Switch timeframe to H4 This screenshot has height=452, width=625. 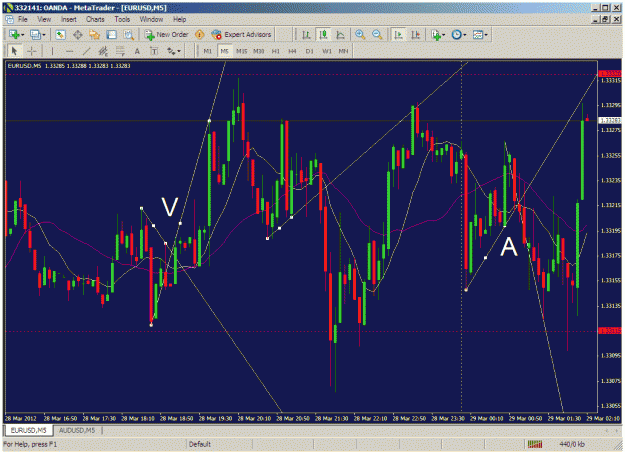point(293,51)
